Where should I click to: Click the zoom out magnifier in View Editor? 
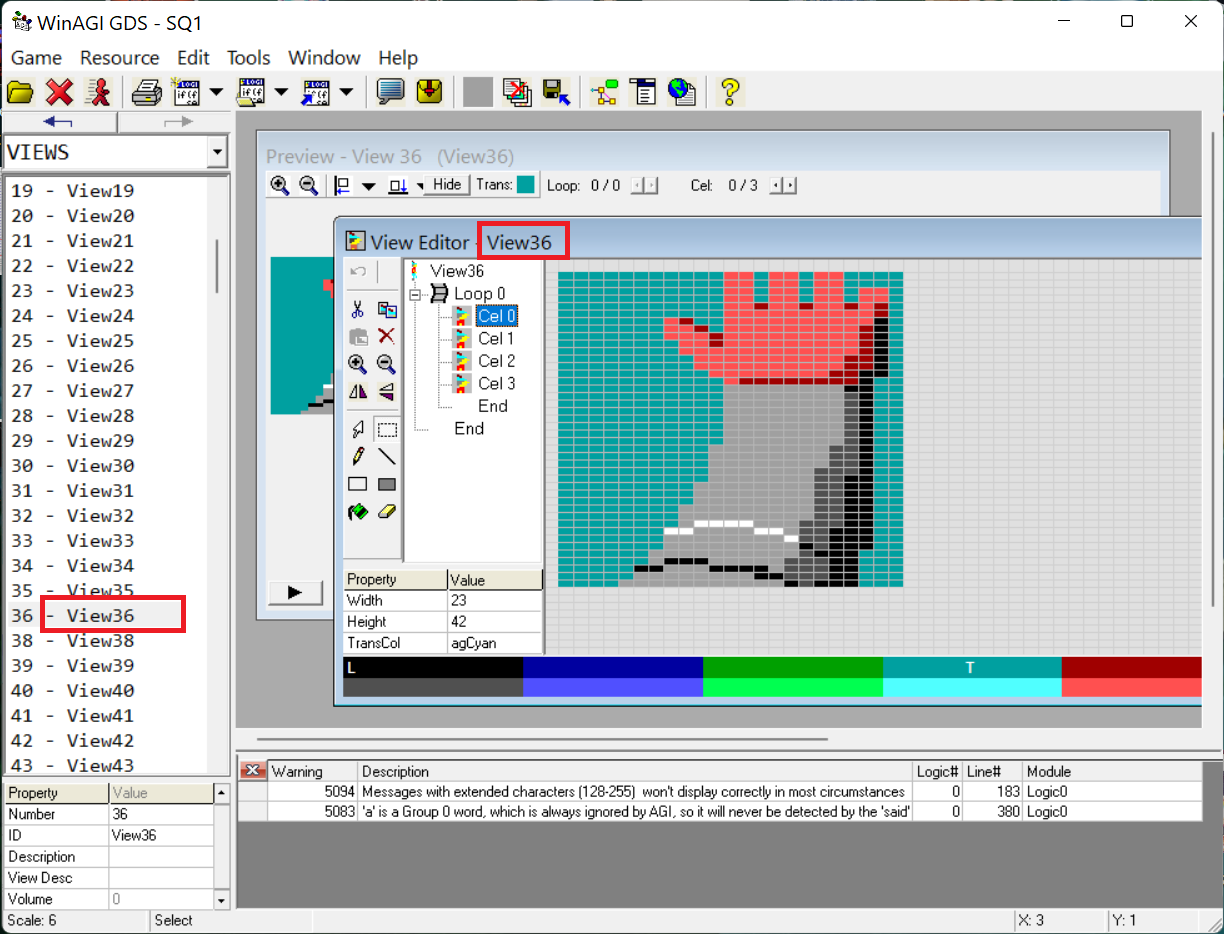[x=387, y=364]
